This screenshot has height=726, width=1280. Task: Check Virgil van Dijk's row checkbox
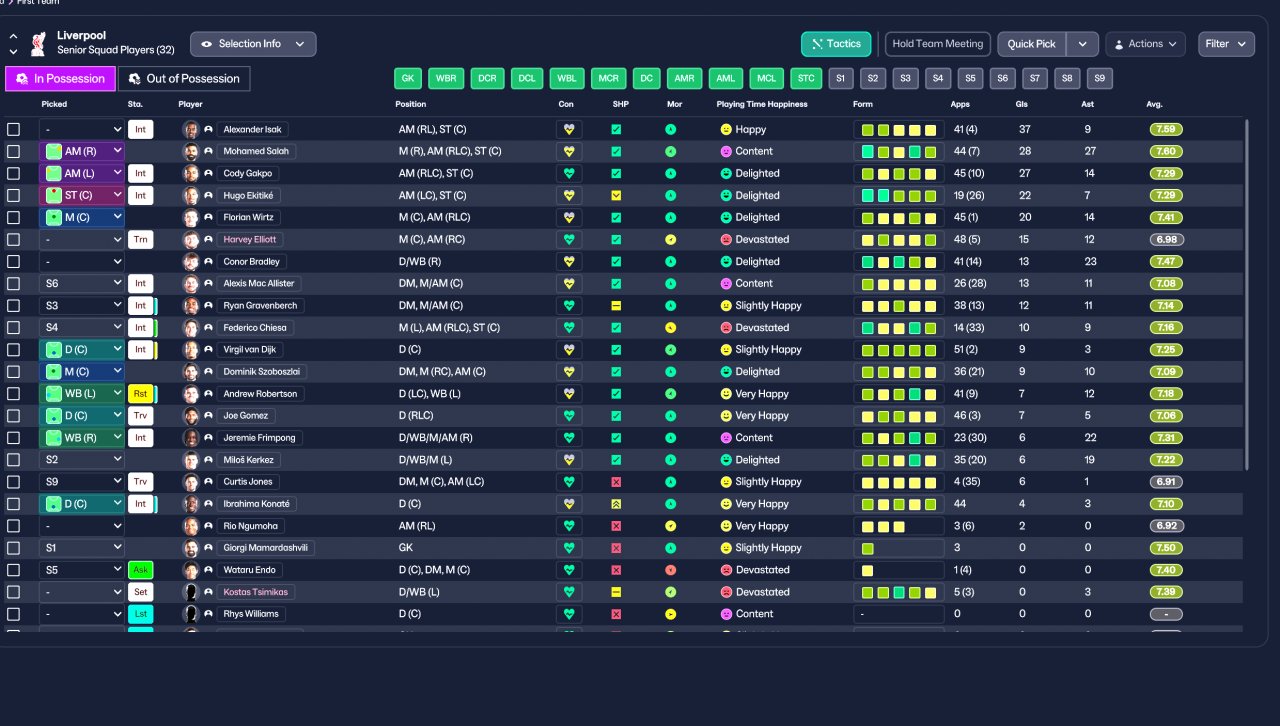click(x=13, y=349)
